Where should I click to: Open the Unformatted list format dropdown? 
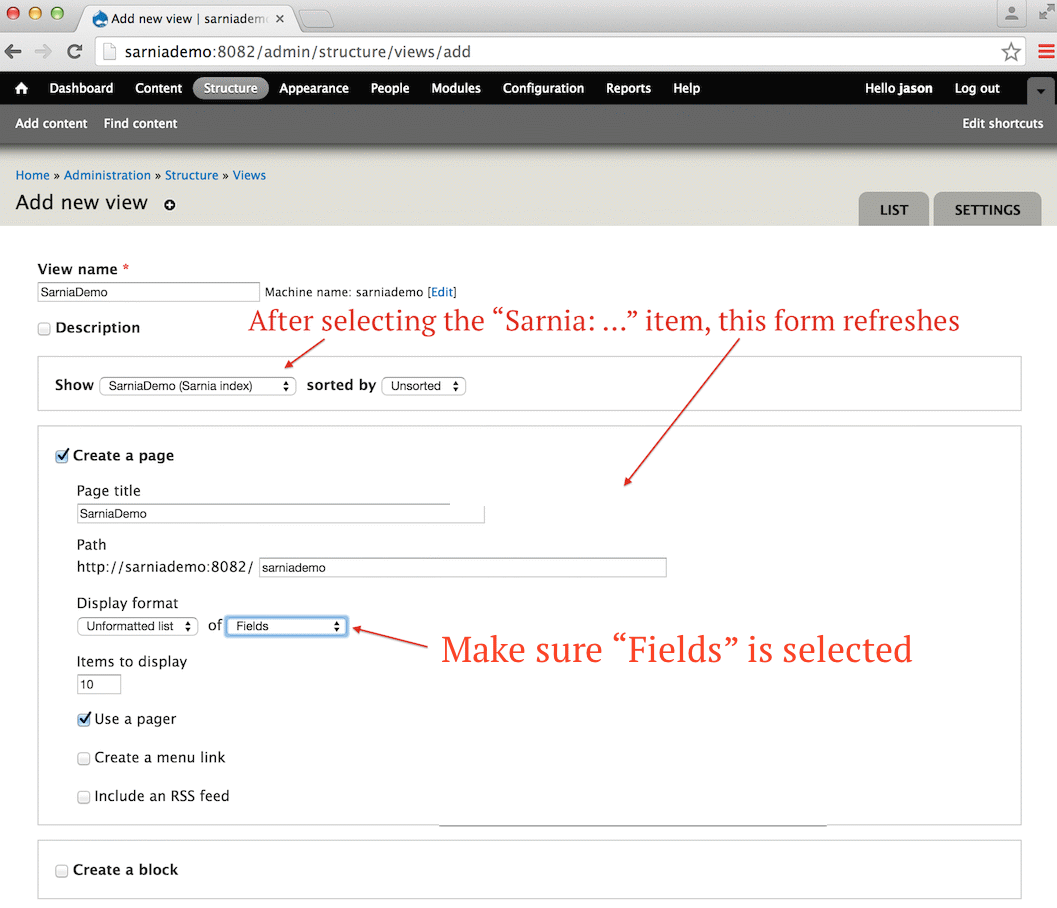[x=138, y=627]
